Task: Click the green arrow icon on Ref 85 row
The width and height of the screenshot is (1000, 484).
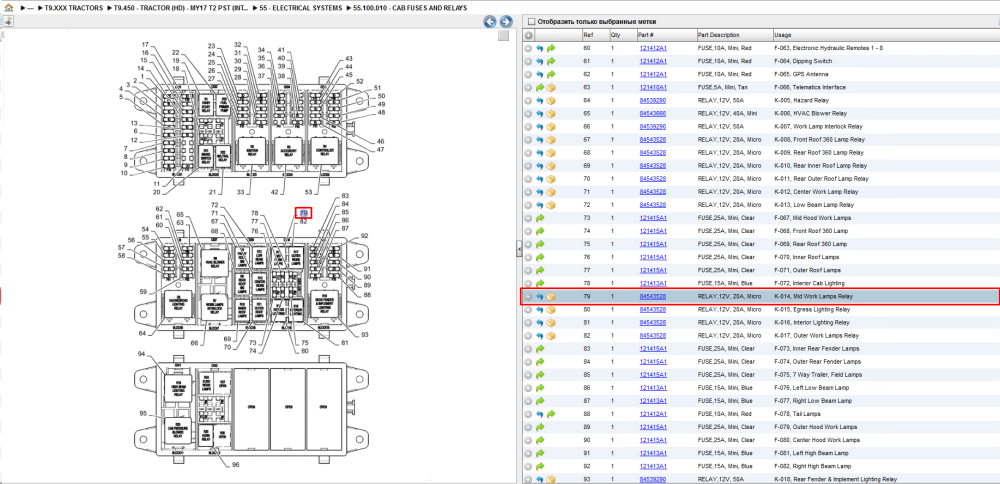Action: point(540,375)
